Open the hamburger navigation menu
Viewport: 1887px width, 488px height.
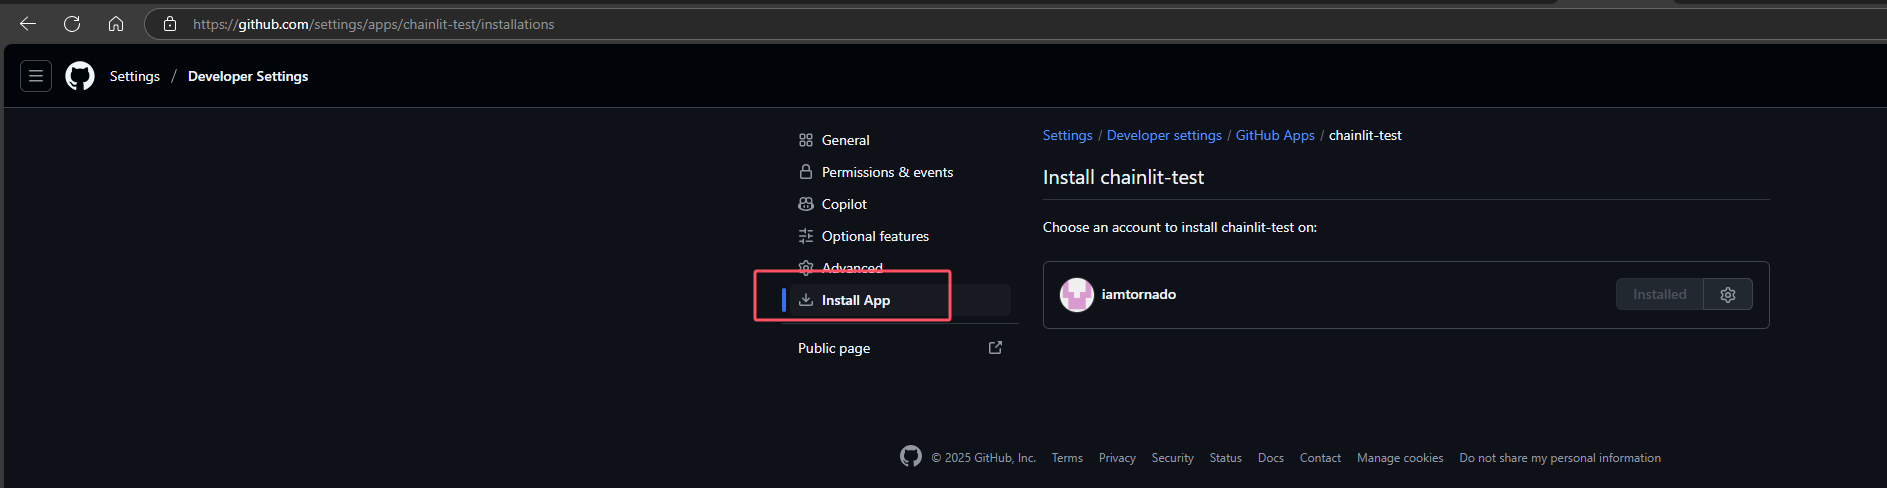[36, 76]
